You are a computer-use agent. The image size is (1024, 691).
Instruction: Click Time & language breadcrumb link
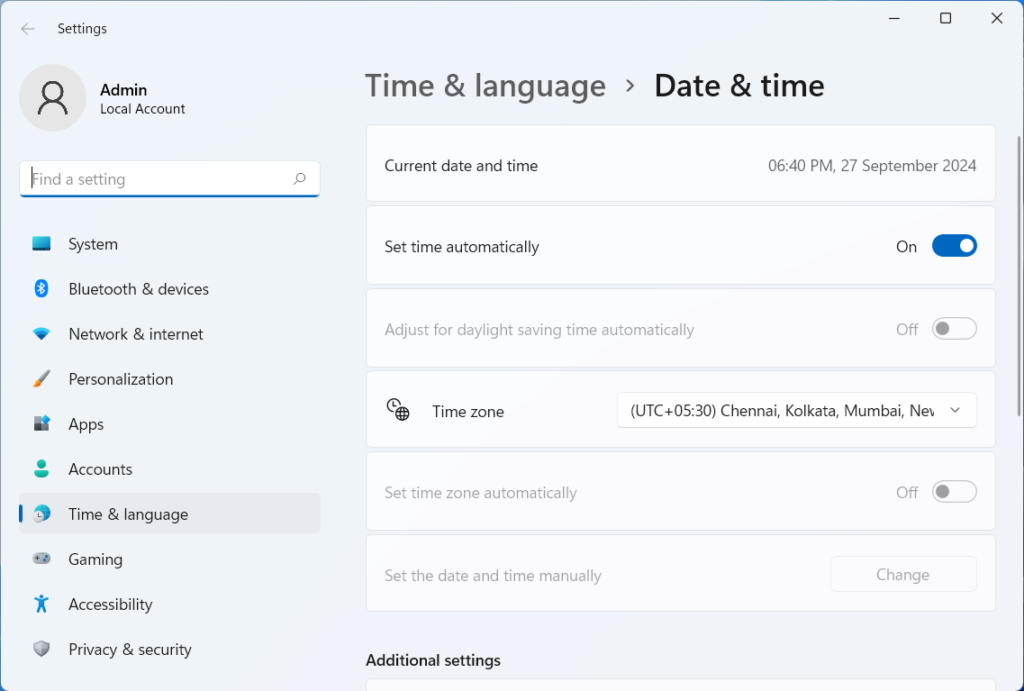point(485,86)
